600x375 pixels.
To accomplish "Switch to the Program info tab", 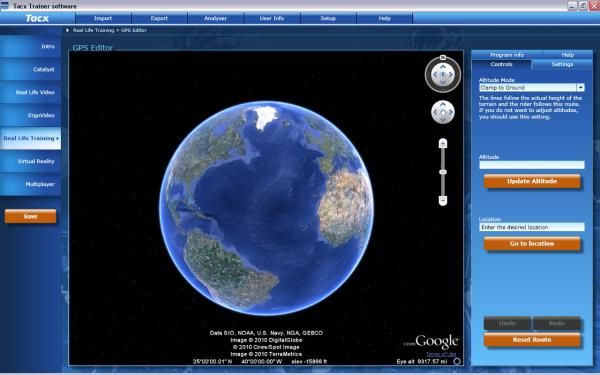I will pyautogui.click(x=507, y=55).
